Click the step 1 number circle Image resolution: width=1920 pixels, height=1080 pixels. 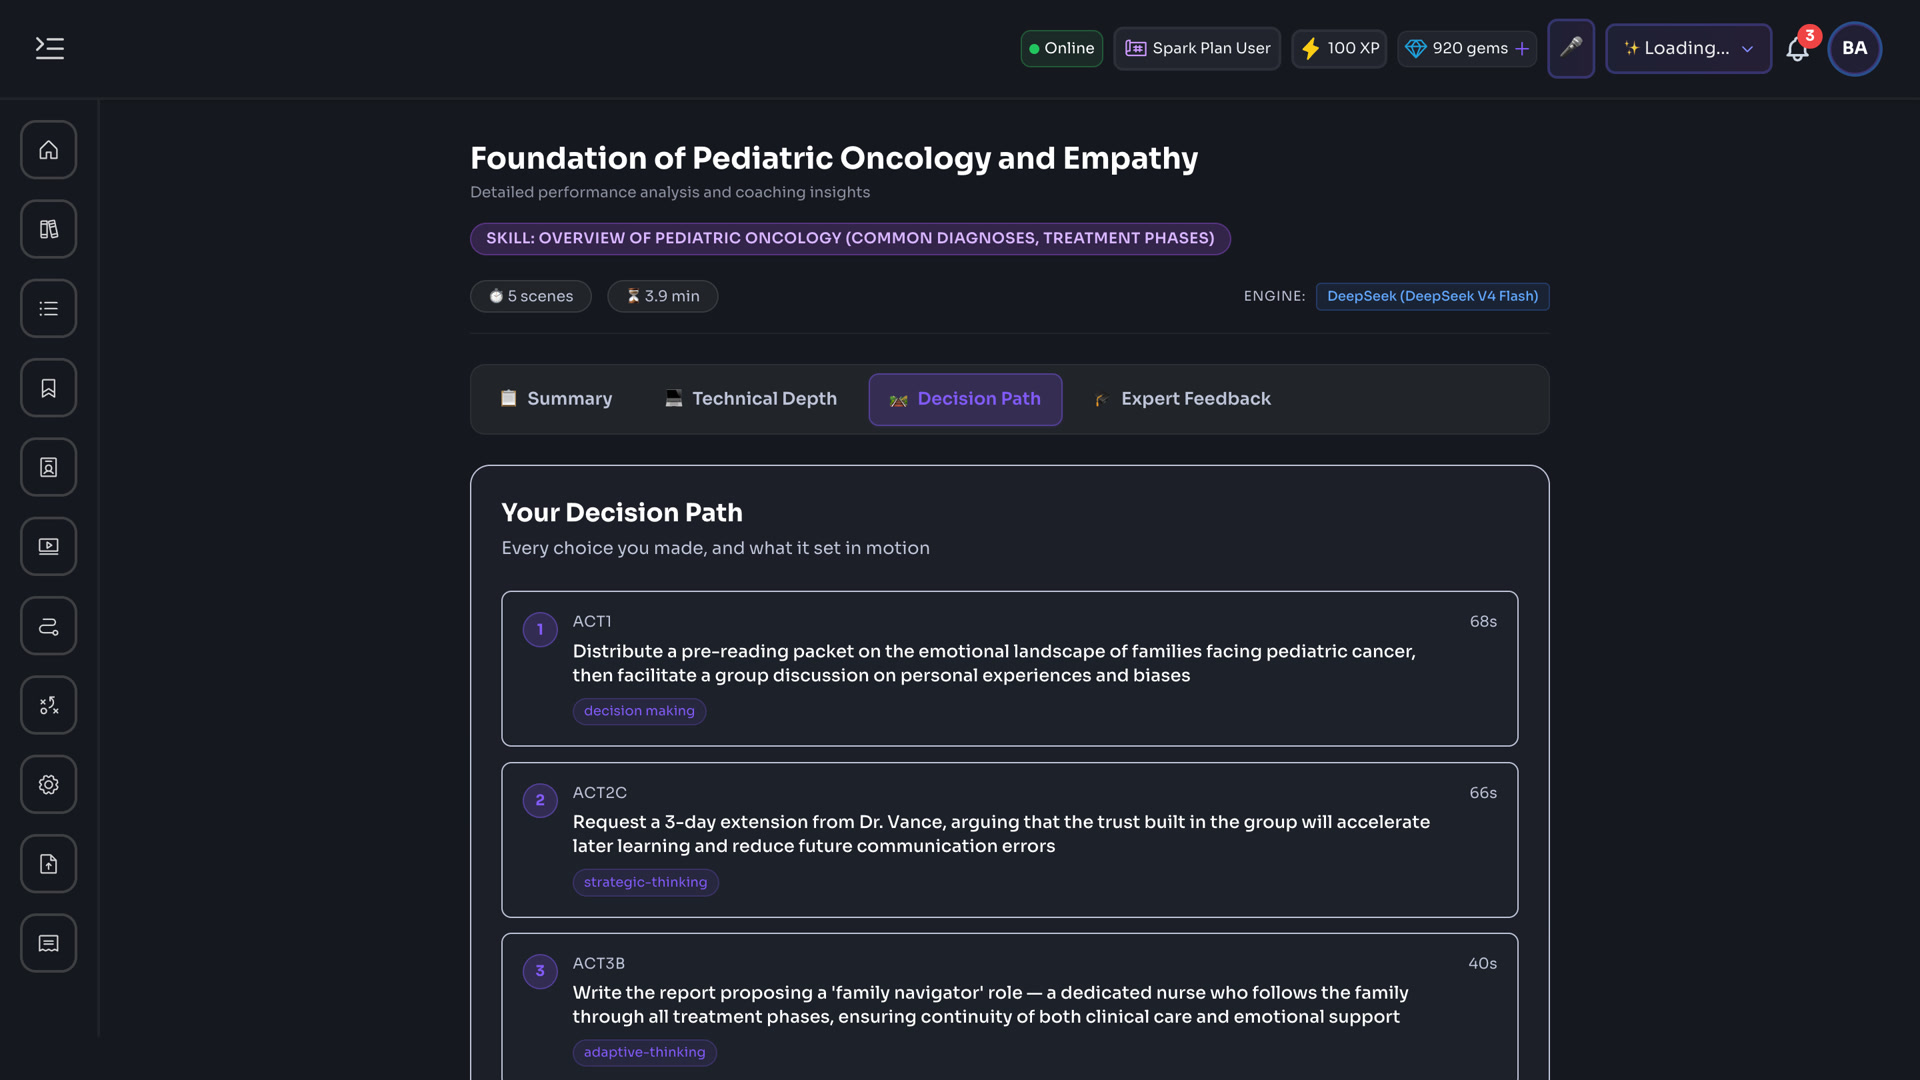click(x=540, y=629)
